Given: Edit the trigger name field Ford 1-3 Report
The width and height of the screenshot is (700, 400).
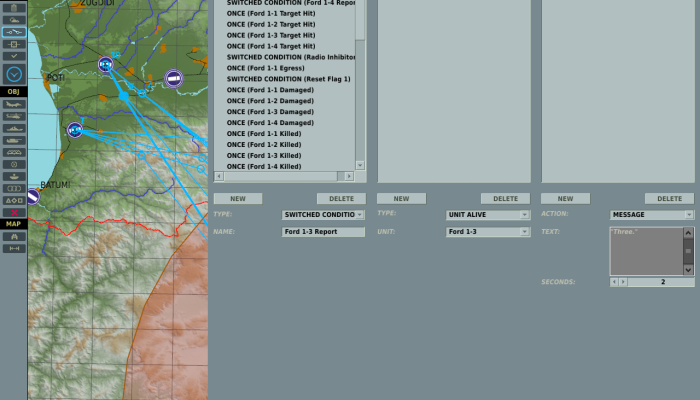Looking at the screenshot, I should point(323,232).
